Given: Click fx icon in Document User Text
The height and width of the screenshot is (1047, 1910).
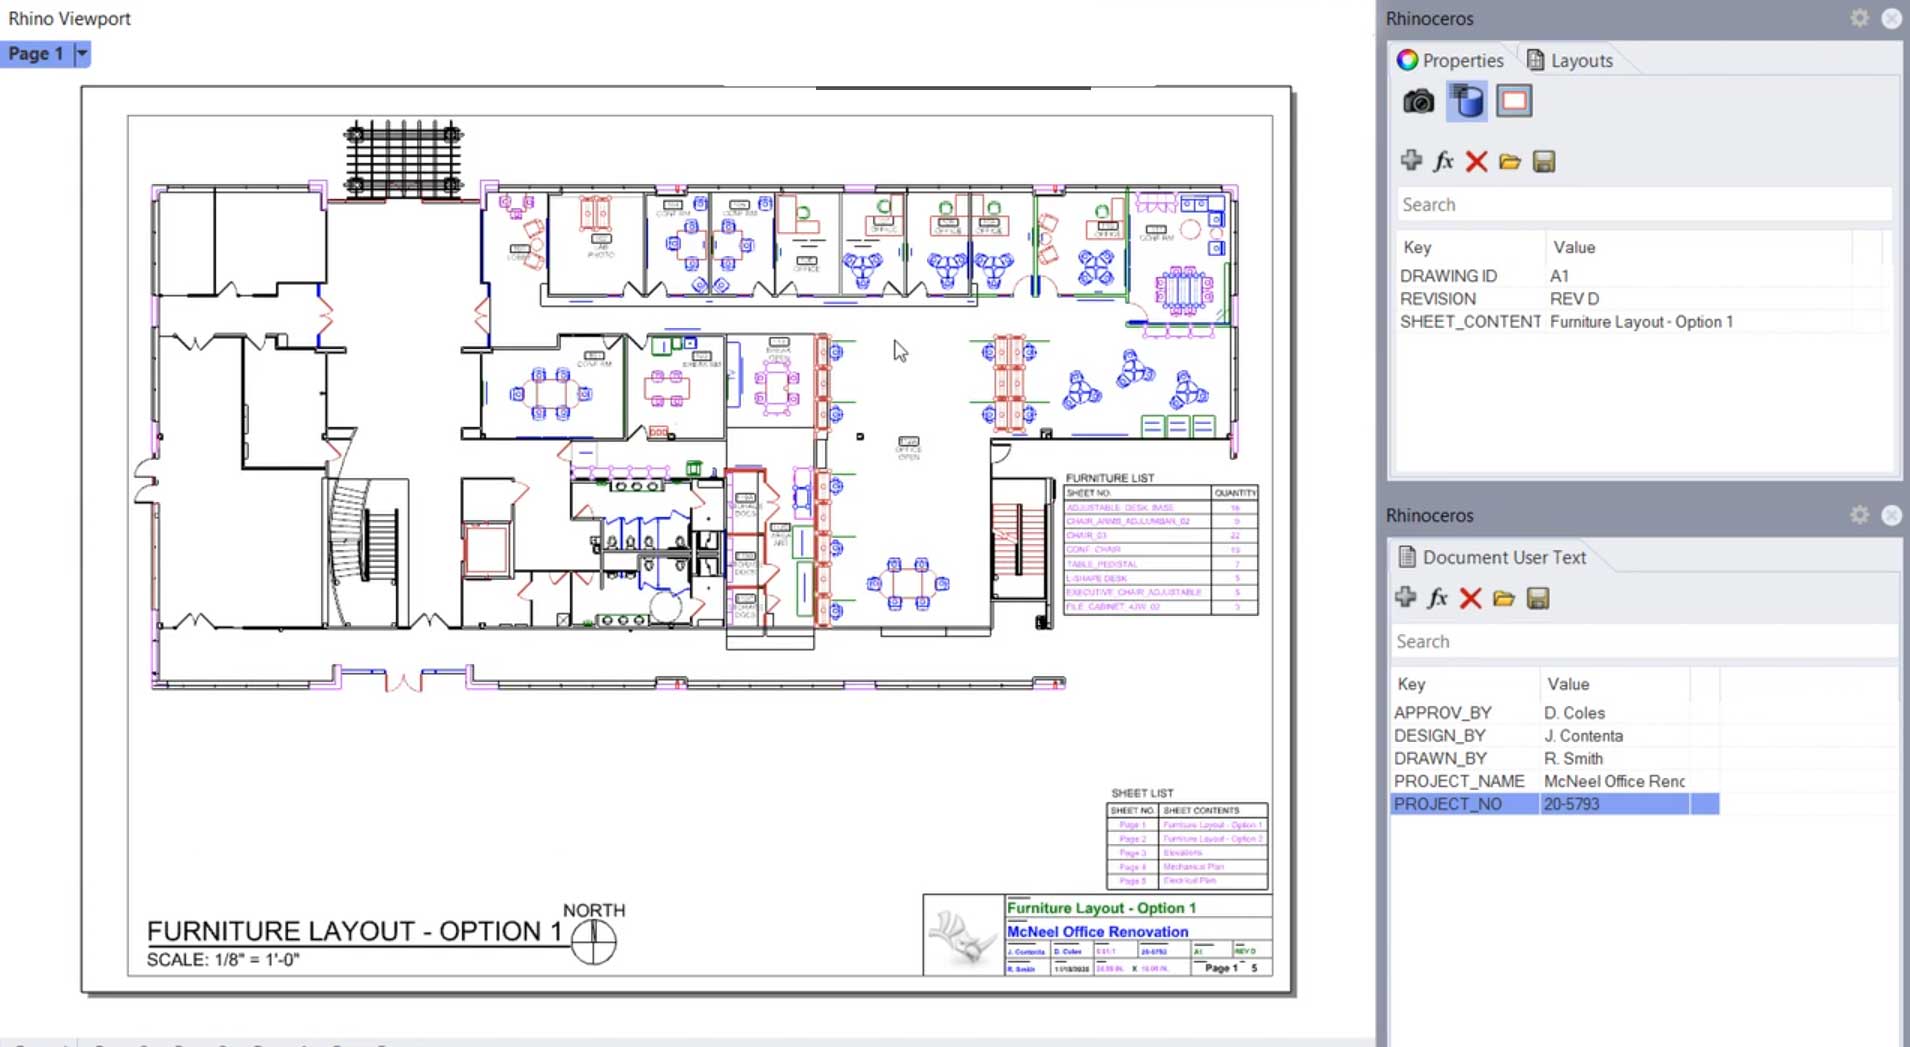Looking at the screenshot, I should pyautogui.click(x=1437, y=598).
